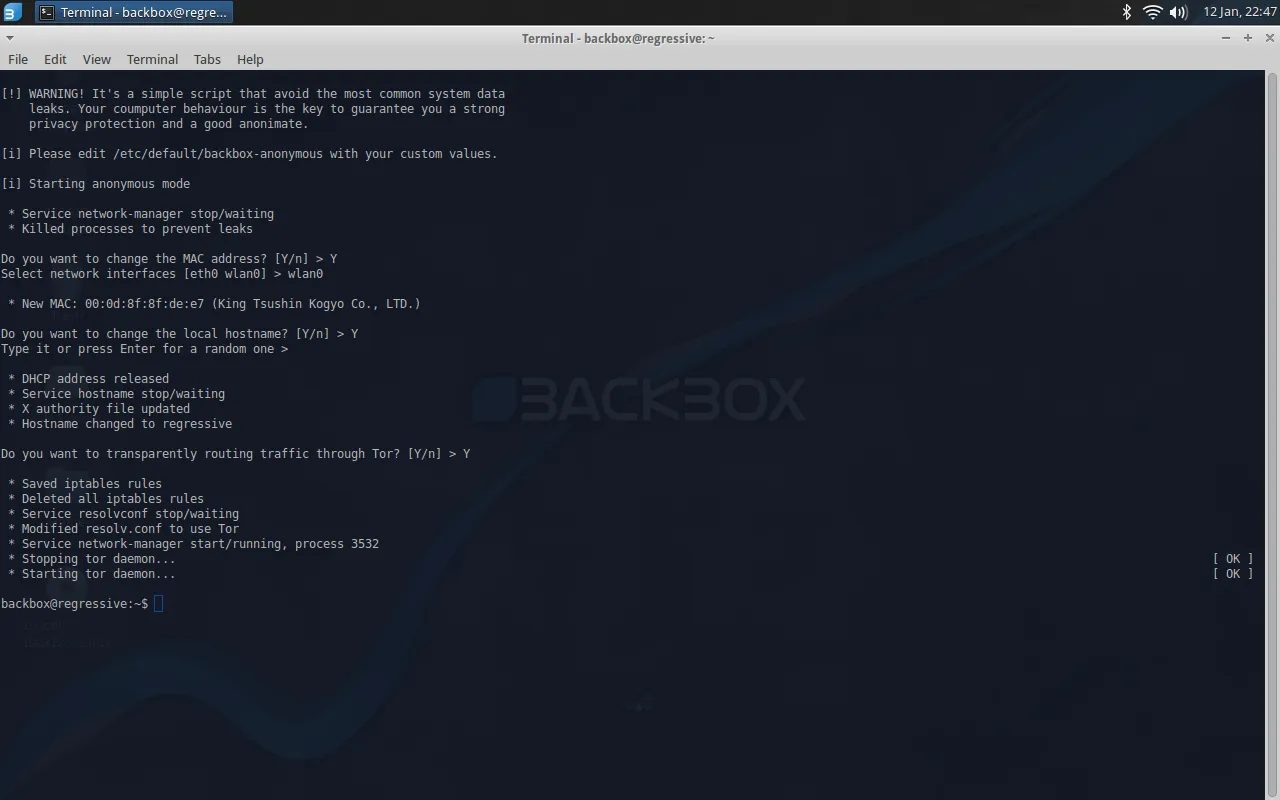Show the calendar from the panel clock
1280x800 pixels.
[1239, 12]
